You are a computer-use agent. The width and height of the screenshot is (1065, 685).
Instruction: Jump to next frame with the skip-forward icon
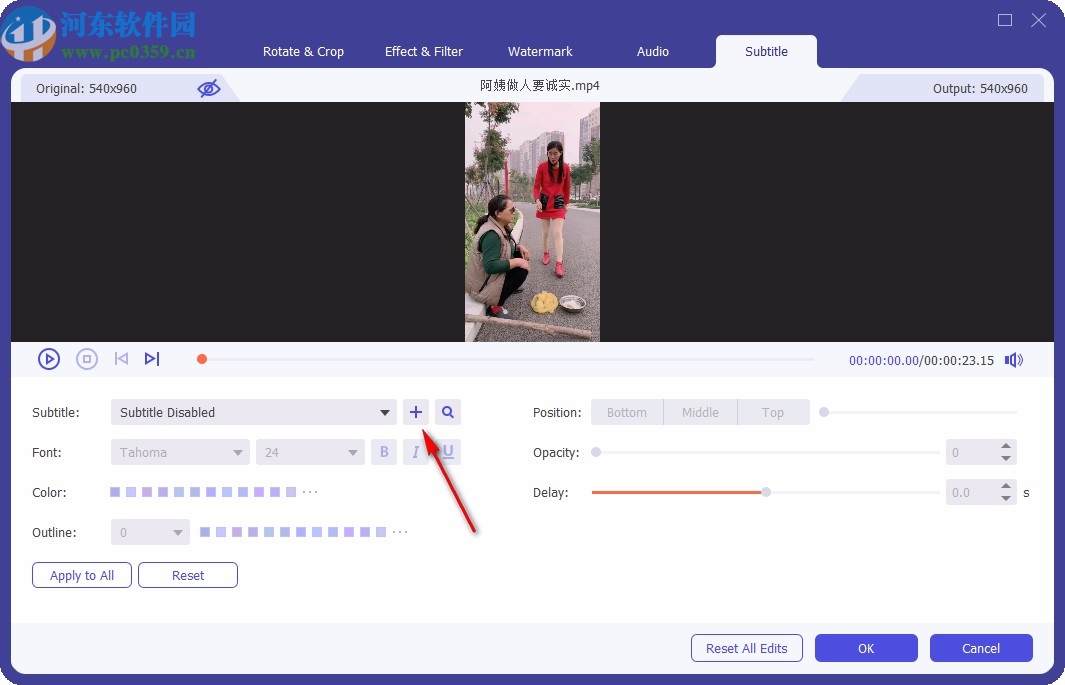point(152,358)
